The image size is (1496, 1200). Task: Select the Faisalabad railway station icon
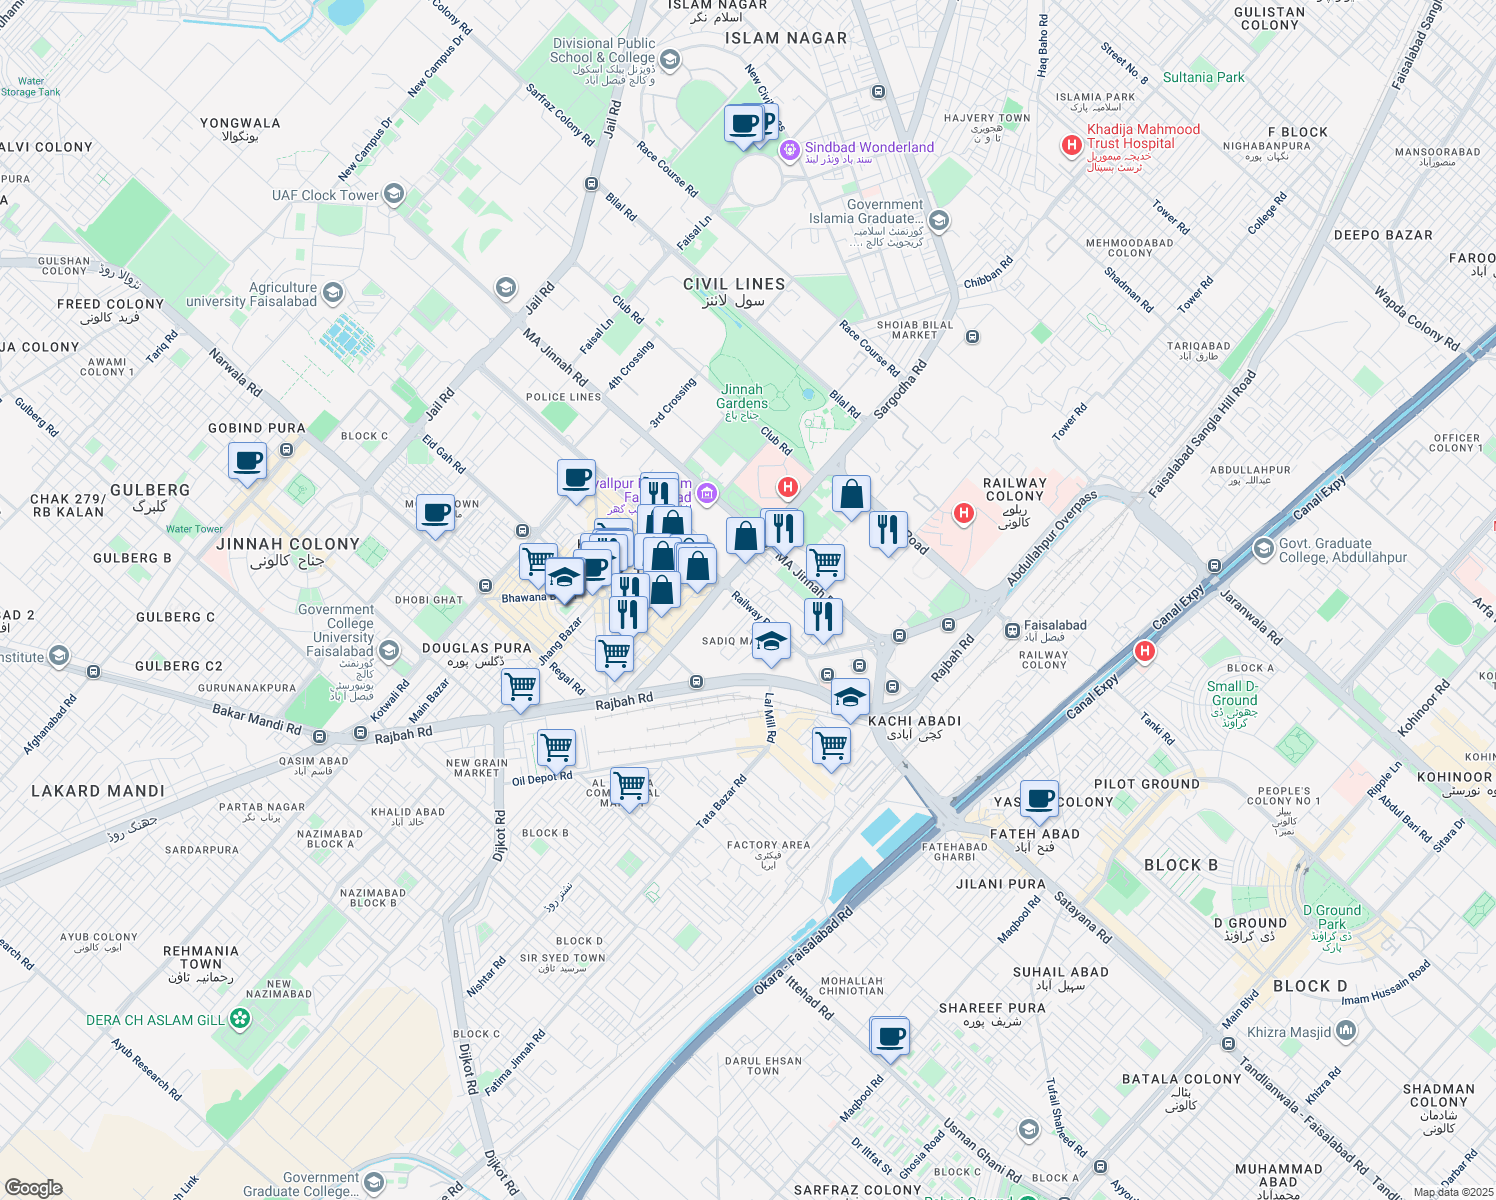tap(1012, 630)
